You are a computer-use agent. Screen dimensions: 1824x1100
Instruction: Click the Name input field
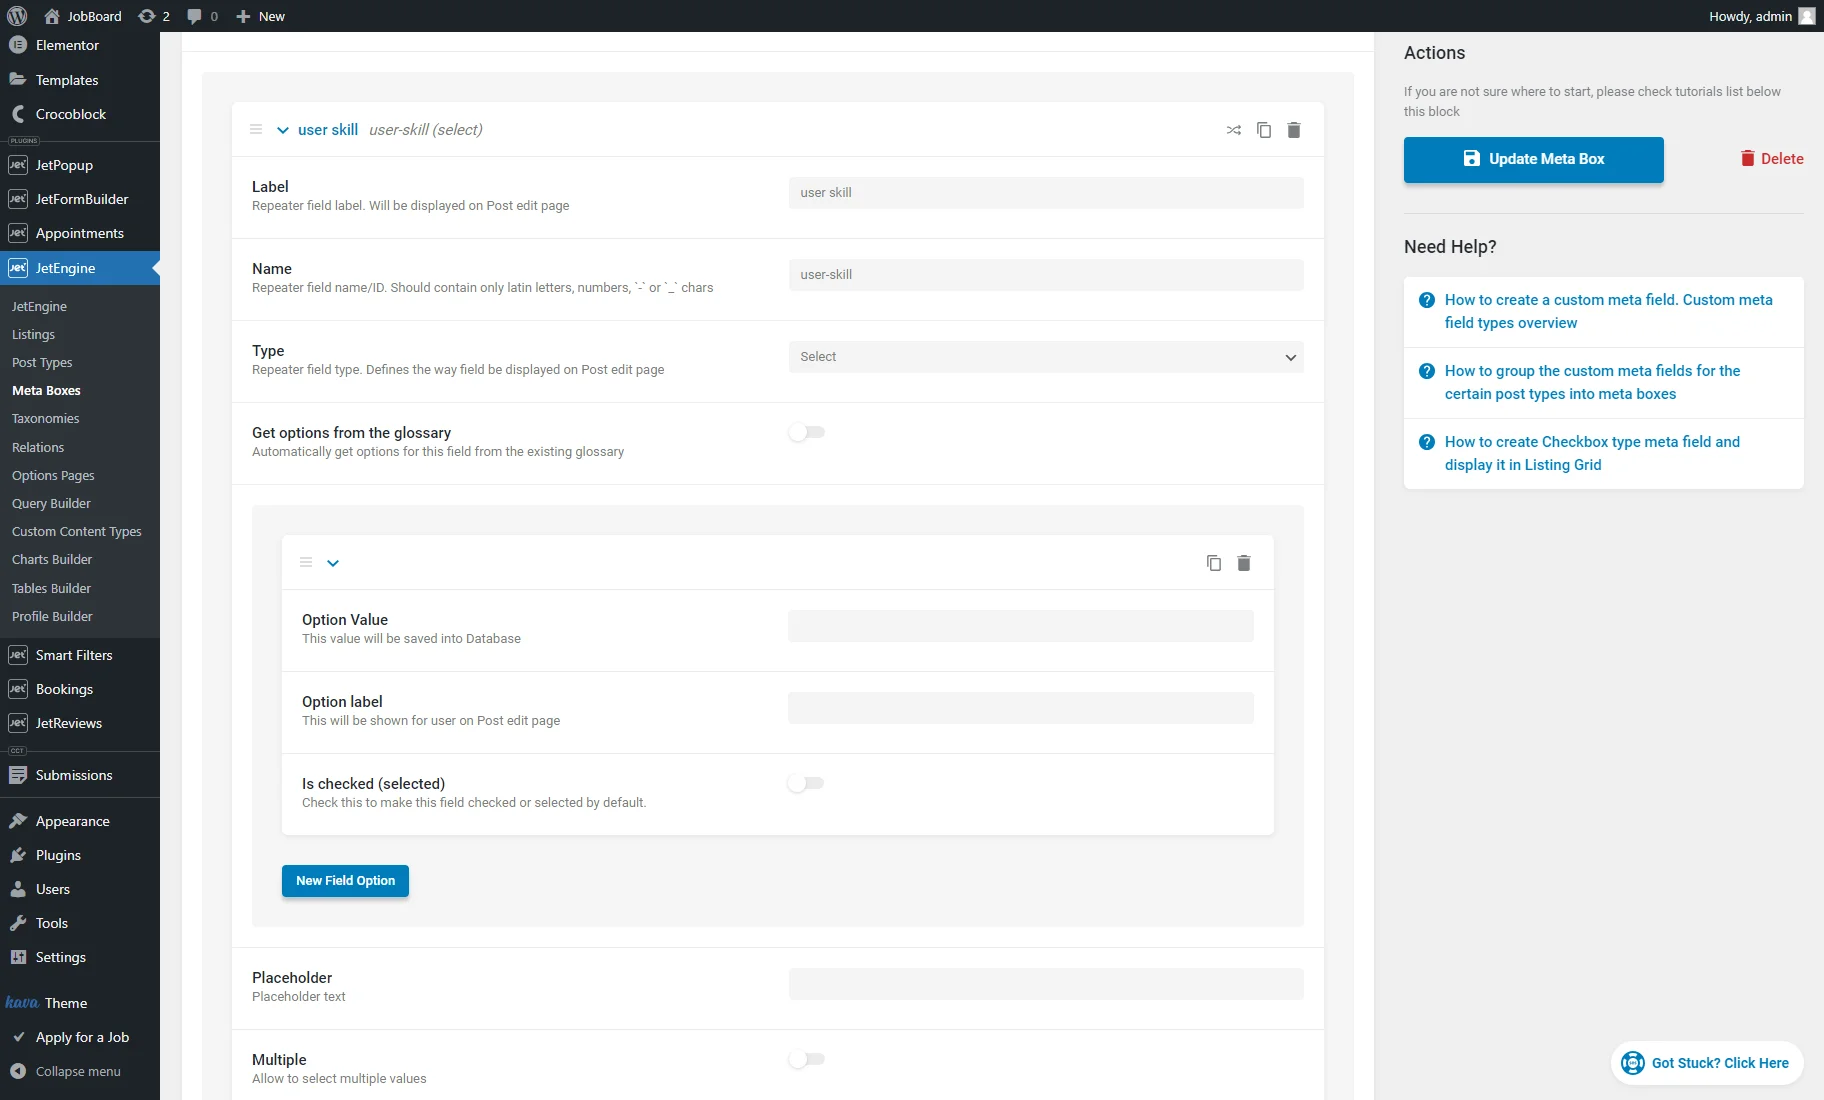[1046, 275]
